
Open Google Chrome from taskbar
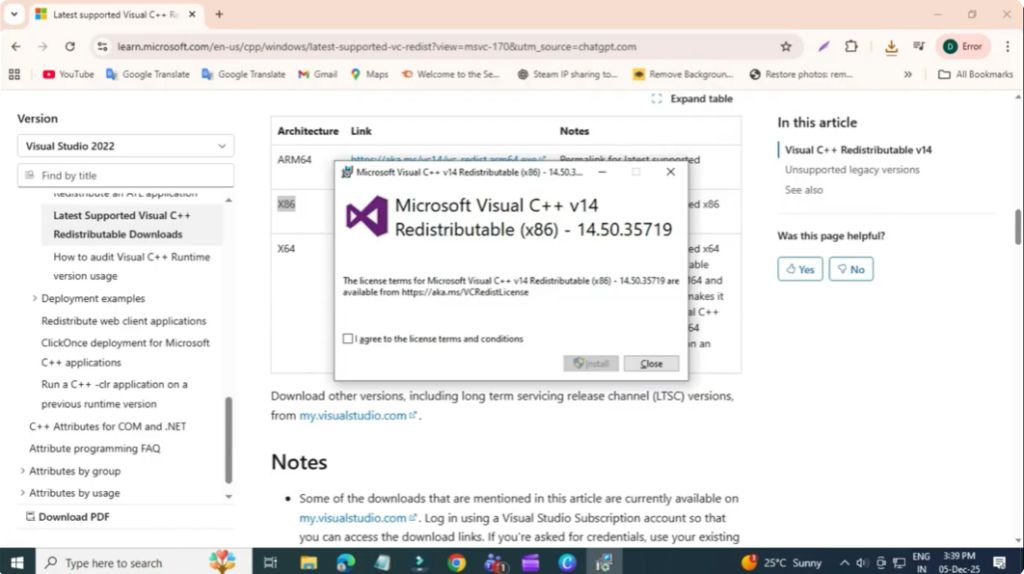point(456,563)
